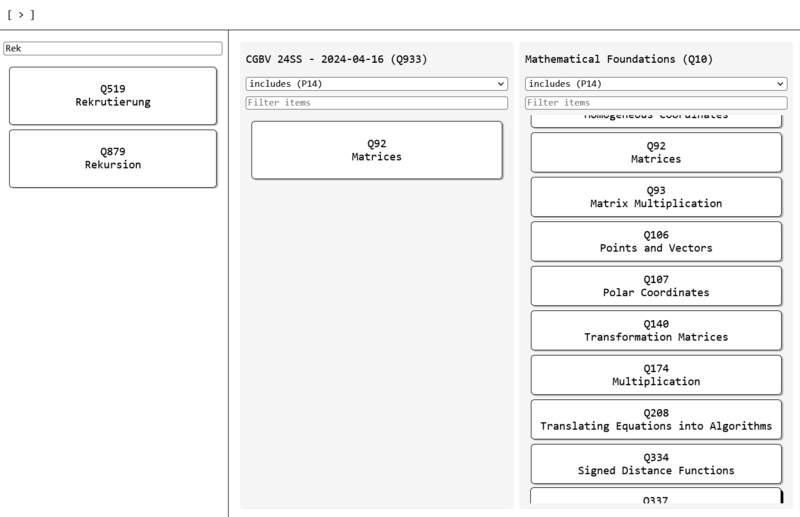Open the Mathematical Foundations property dropdown
Screen dimensions: 800x517
tap(656, 84)
